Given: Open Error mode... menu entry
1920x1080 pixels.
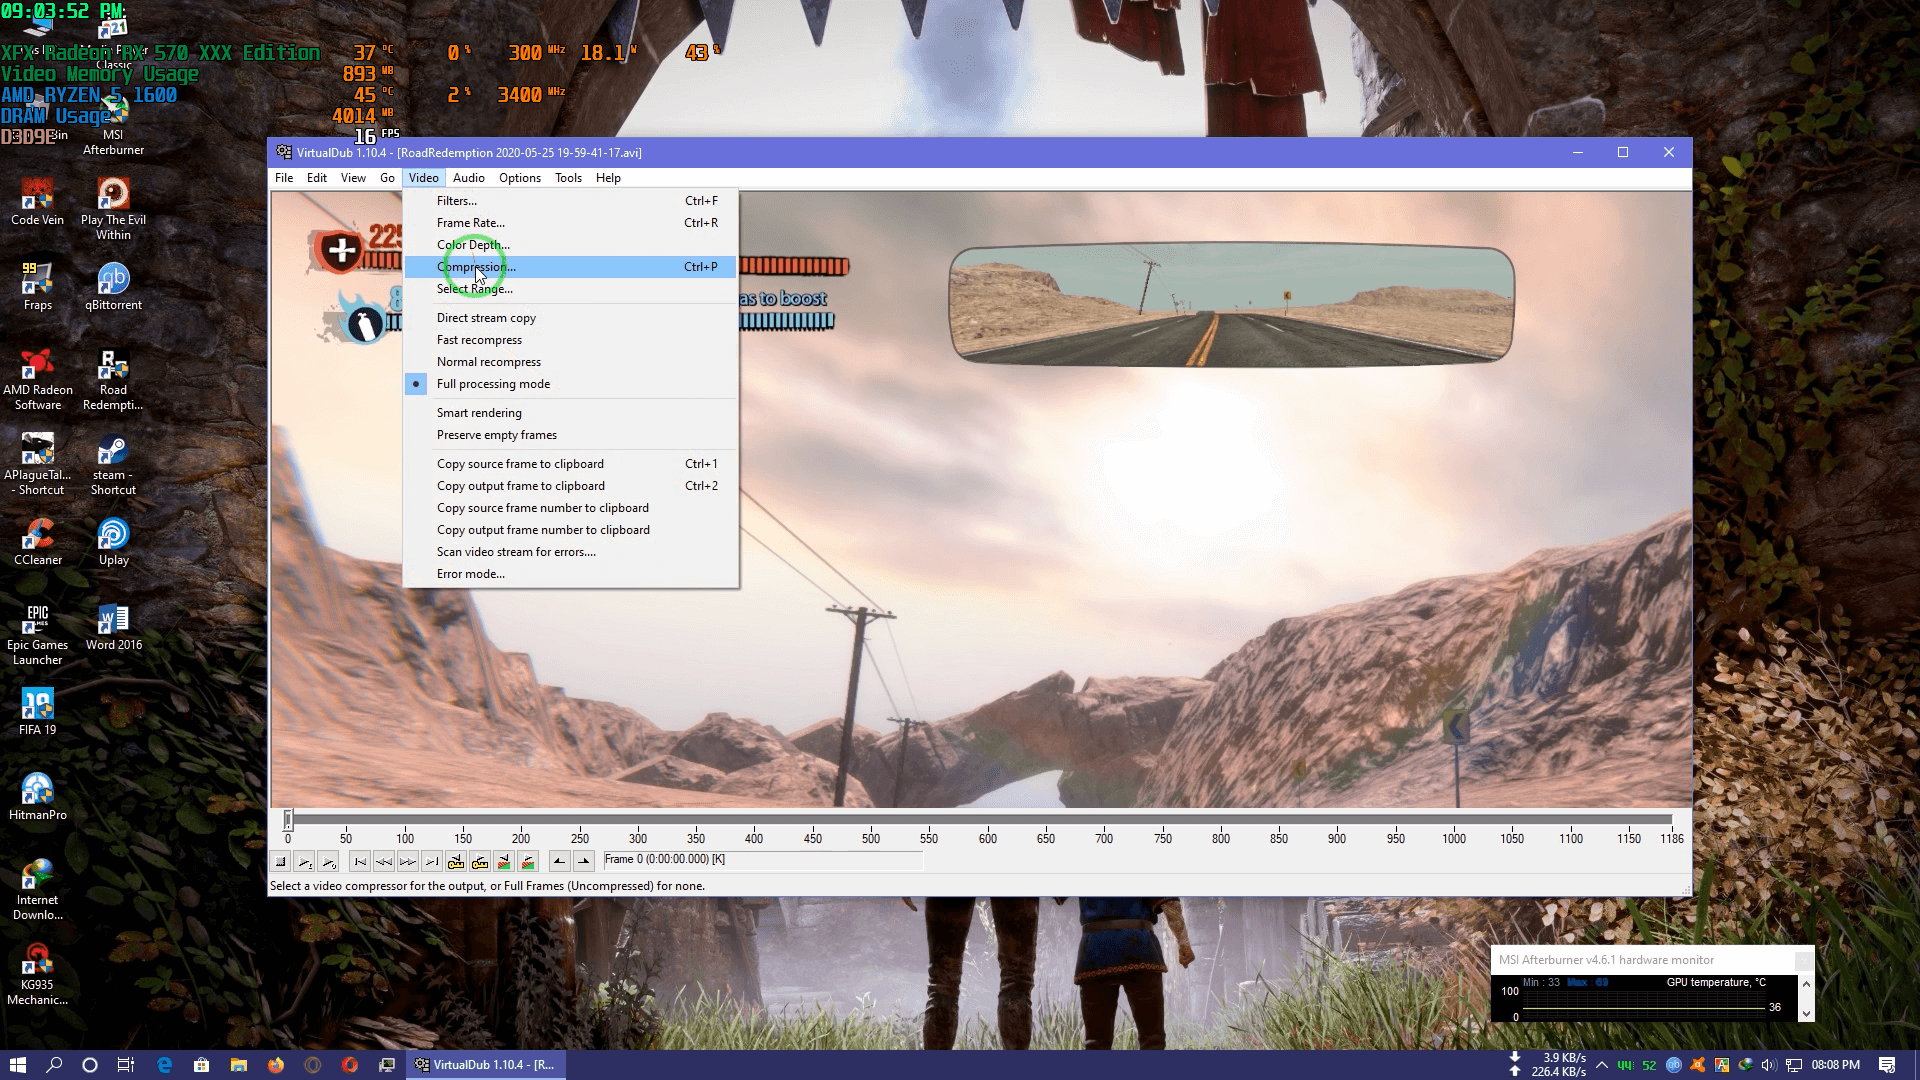Looking at the screenshot, I should tap(570, 574).
